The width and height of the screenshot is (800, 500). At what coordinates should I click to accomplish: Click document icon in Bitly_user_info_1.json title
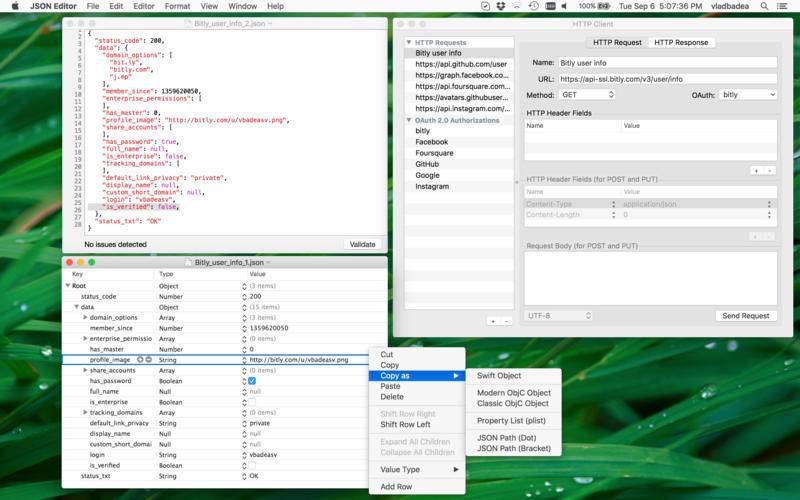(x=188, y=262)
